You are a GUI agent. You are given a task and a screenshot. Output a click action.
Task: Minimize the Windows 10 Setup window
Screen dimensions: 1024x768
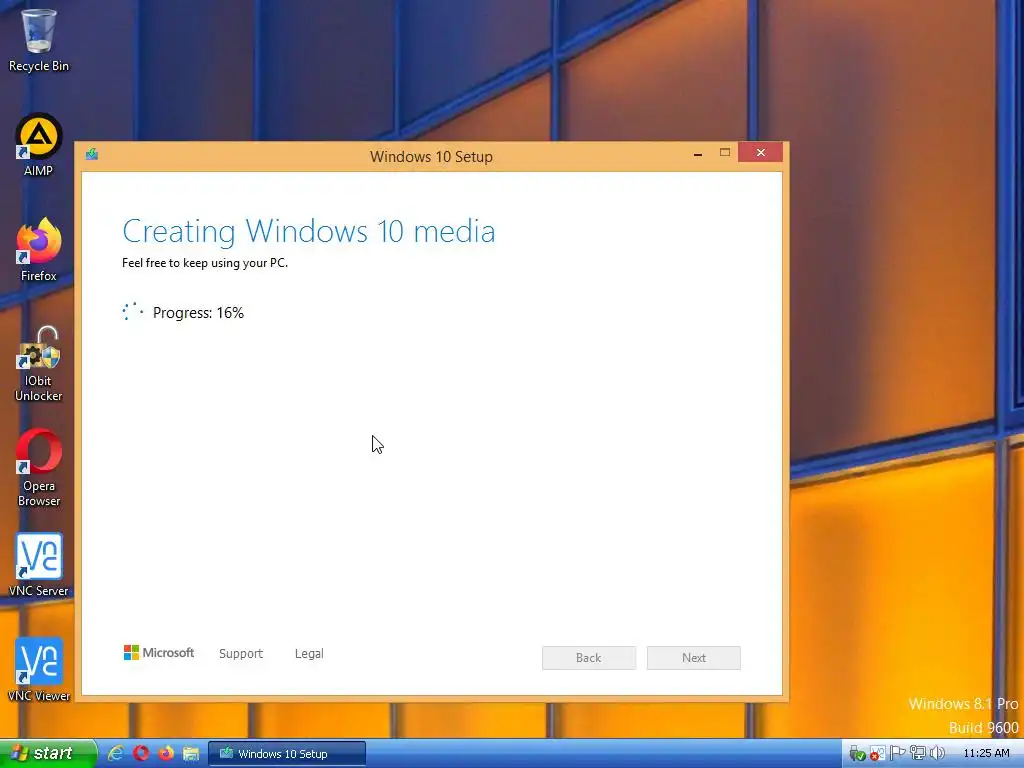click(698, 153)
